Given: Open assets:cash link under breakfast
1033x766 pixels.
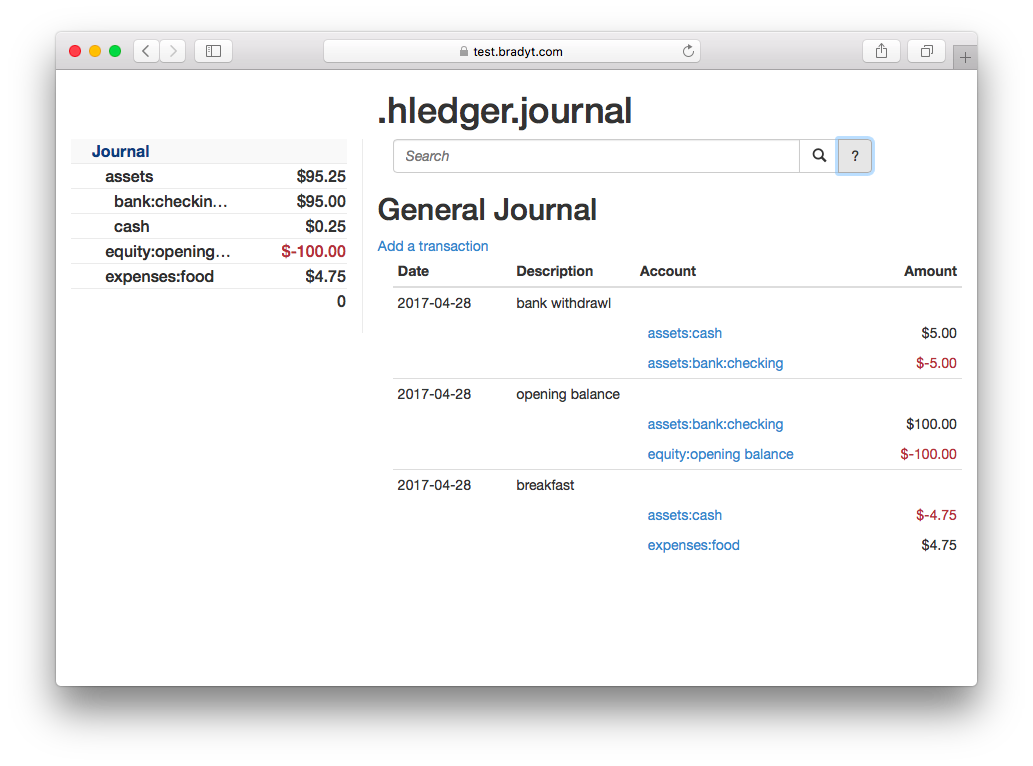Looking at the screenshot, I should pyautogui.click(x=684, y=514).
